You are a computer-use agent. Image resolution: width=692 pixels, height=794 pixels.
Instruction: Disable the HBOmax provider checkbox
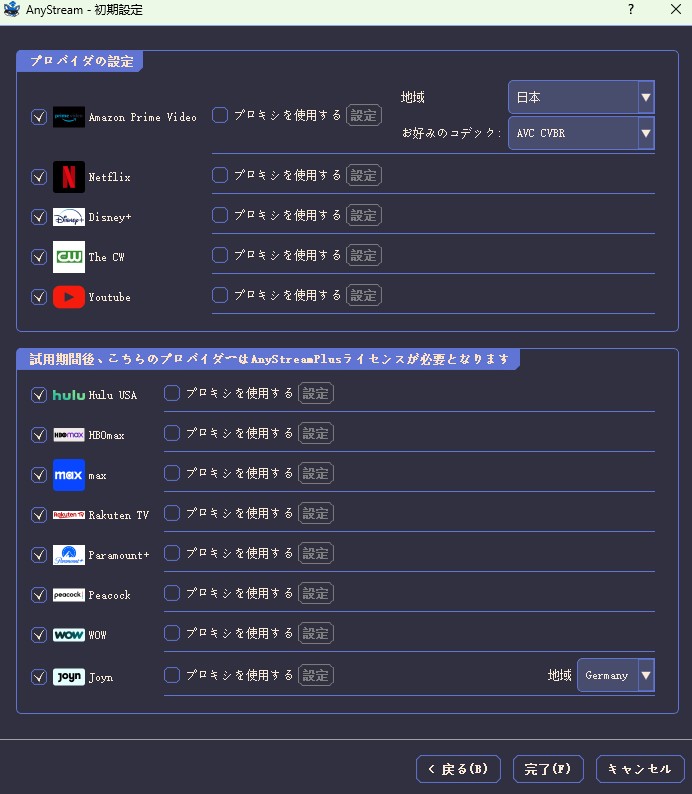(39, 435)
